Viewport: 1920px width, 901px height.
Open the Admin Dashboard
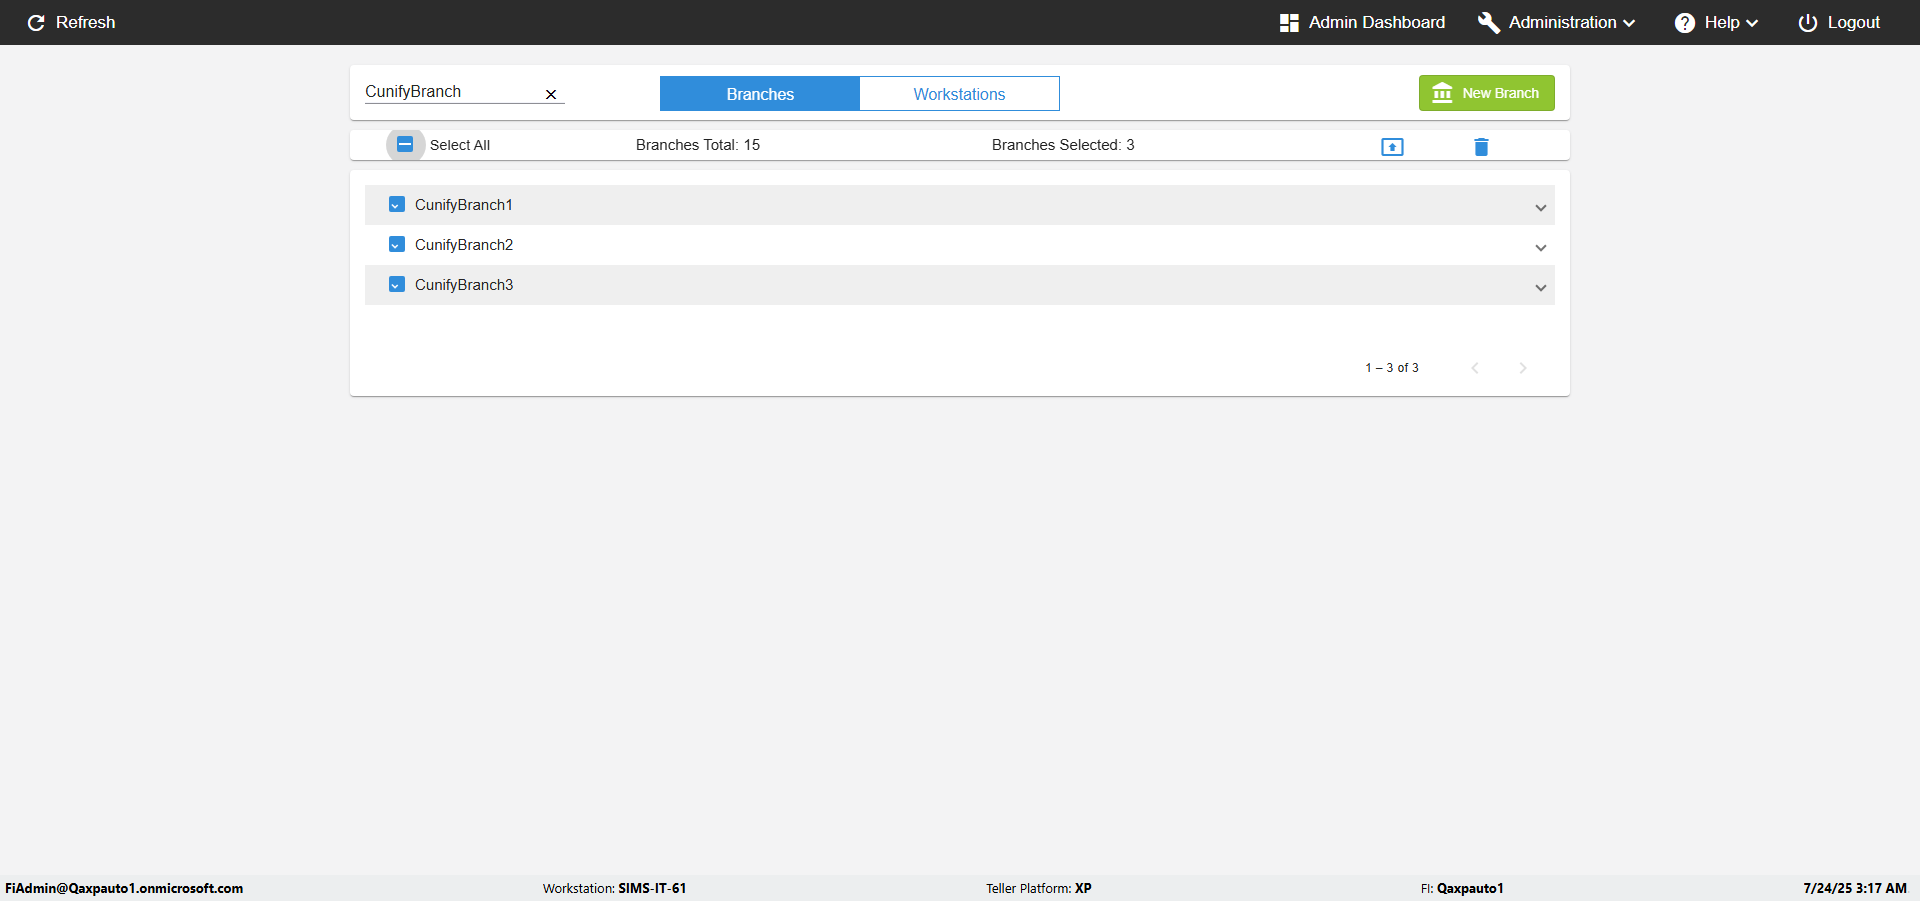1362,22
